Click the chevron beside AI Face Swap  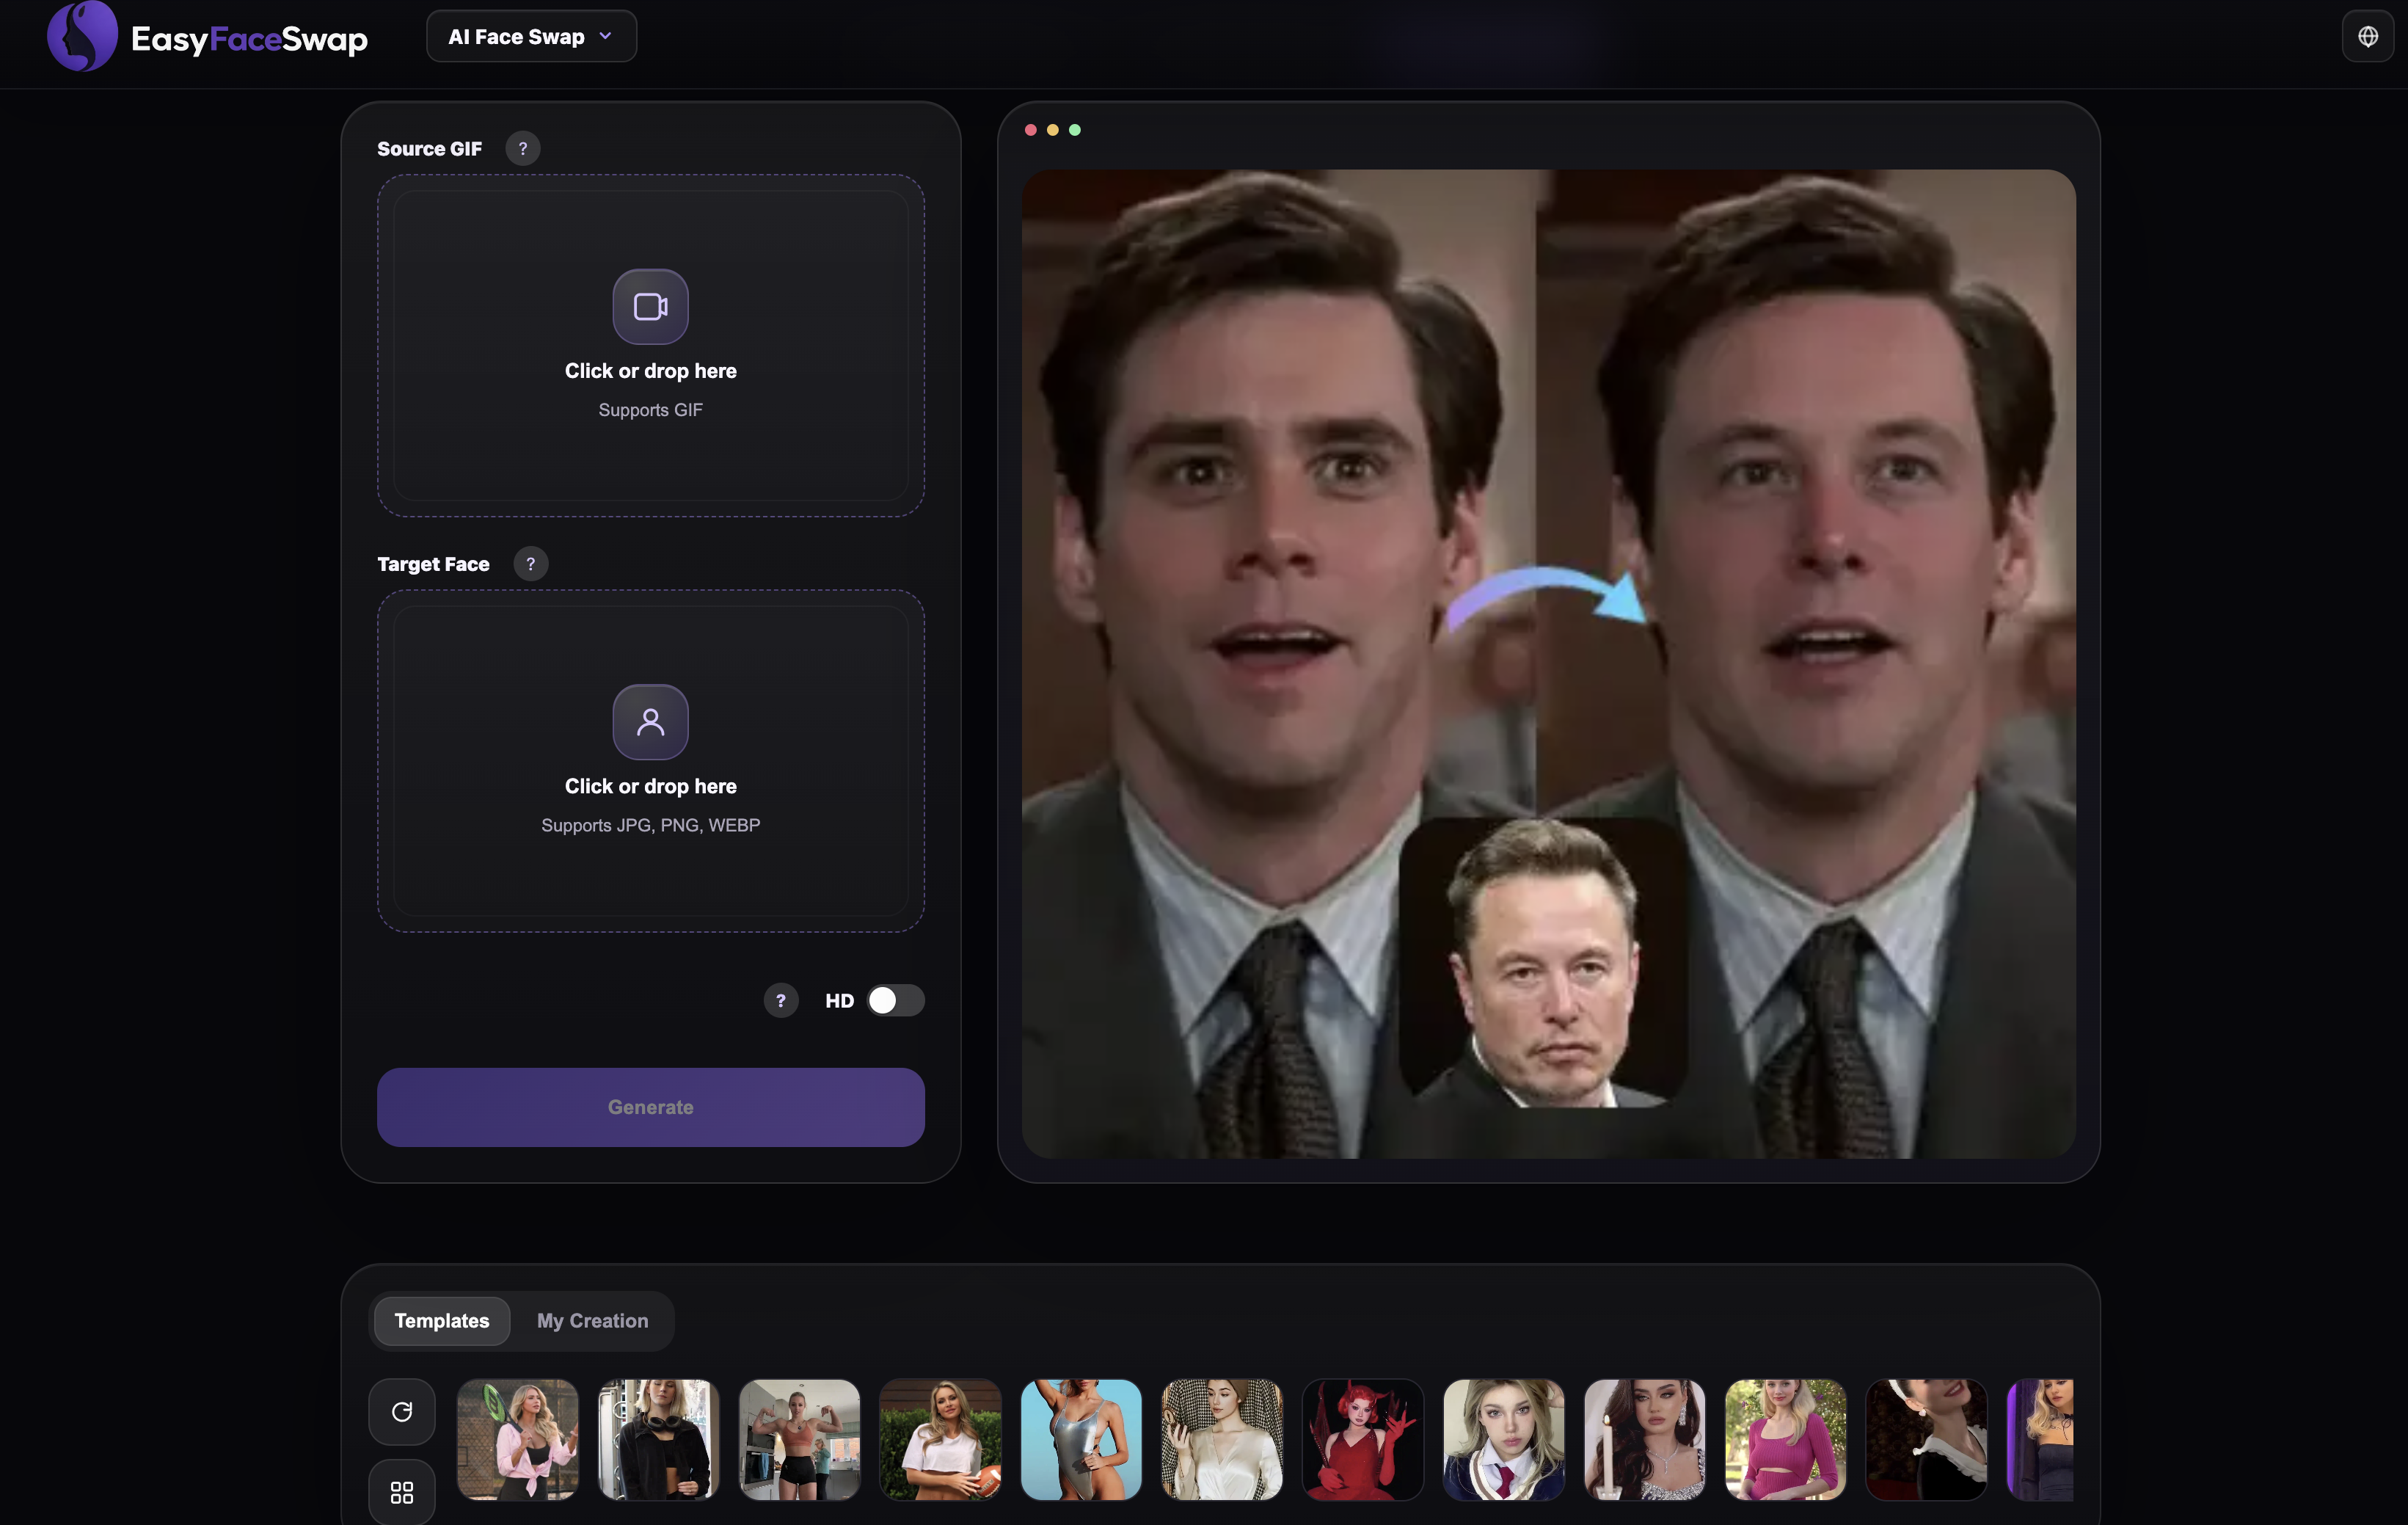tap(605, 37)
